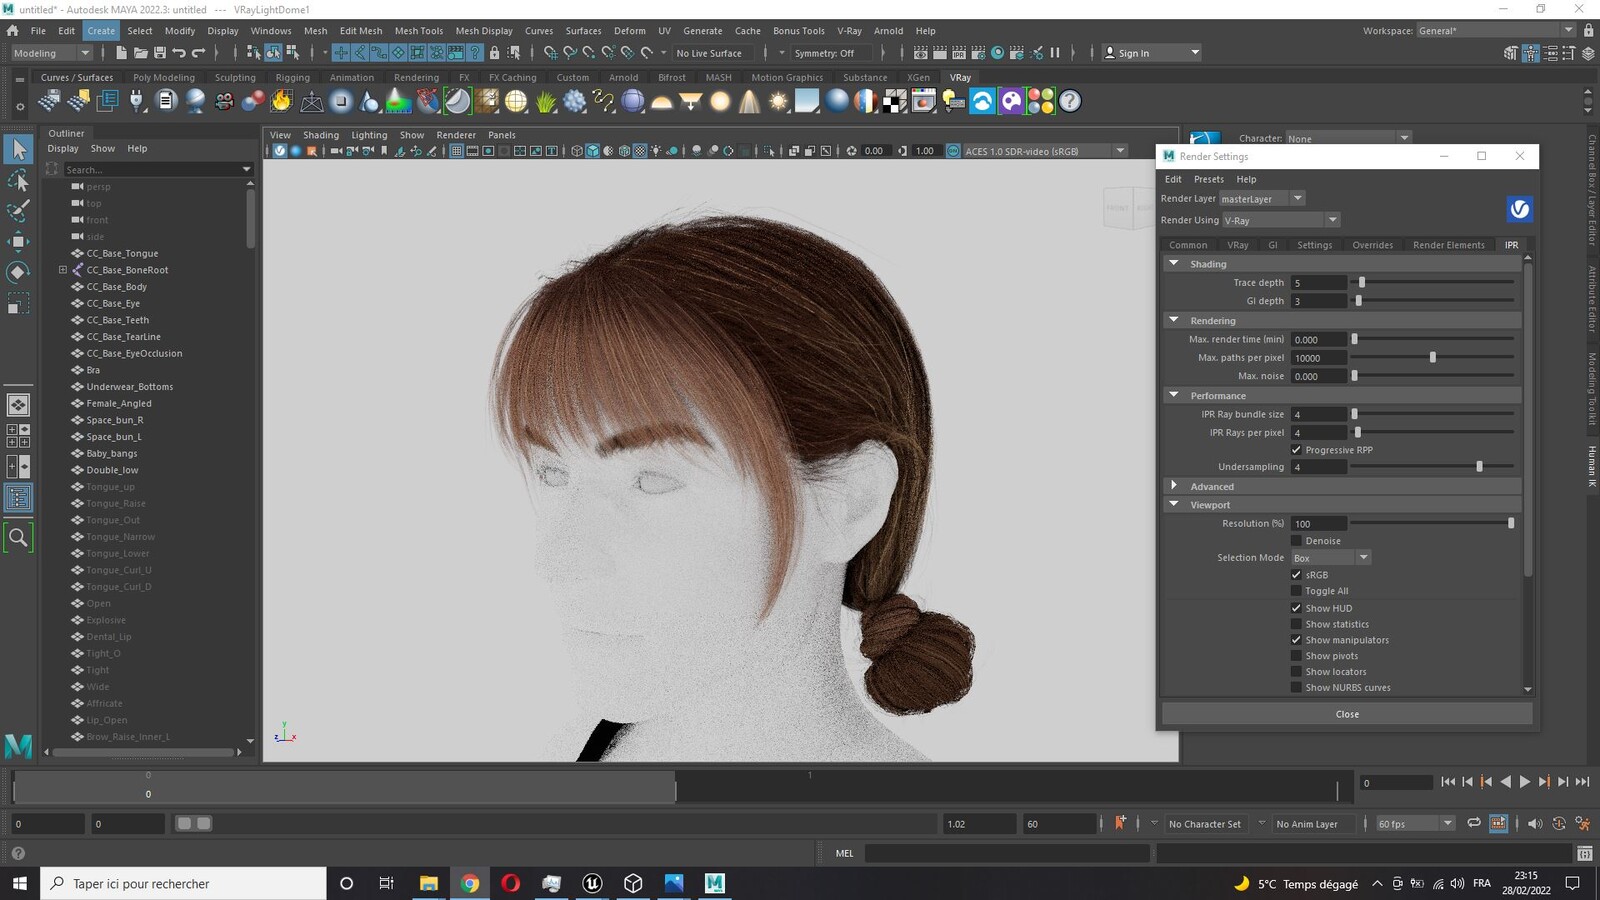1600x900 pixels.
Task: Open the Mesh Tools menu
Action: click(418, 31)
